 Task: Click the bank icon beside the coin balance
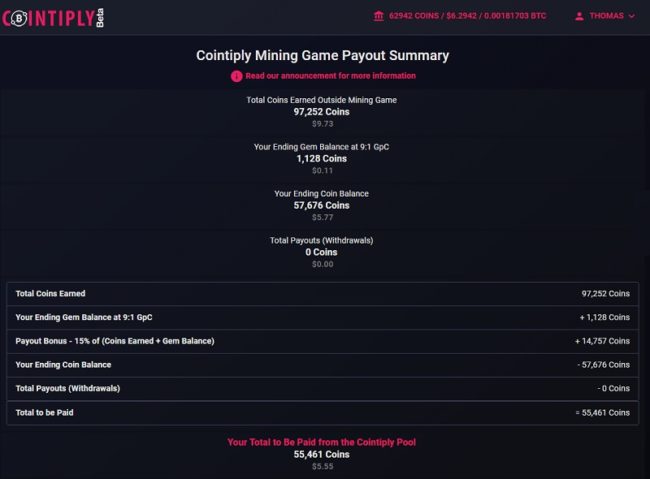point(378,16)
